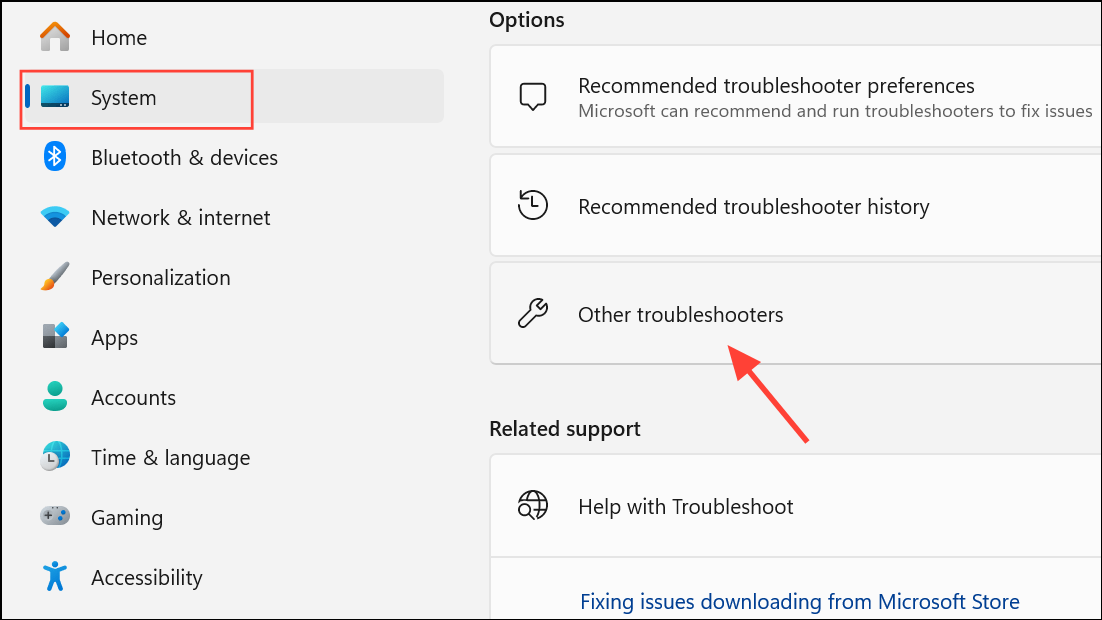Click the Home house icon
This screenshot has width=1102, height=620.
55,37
